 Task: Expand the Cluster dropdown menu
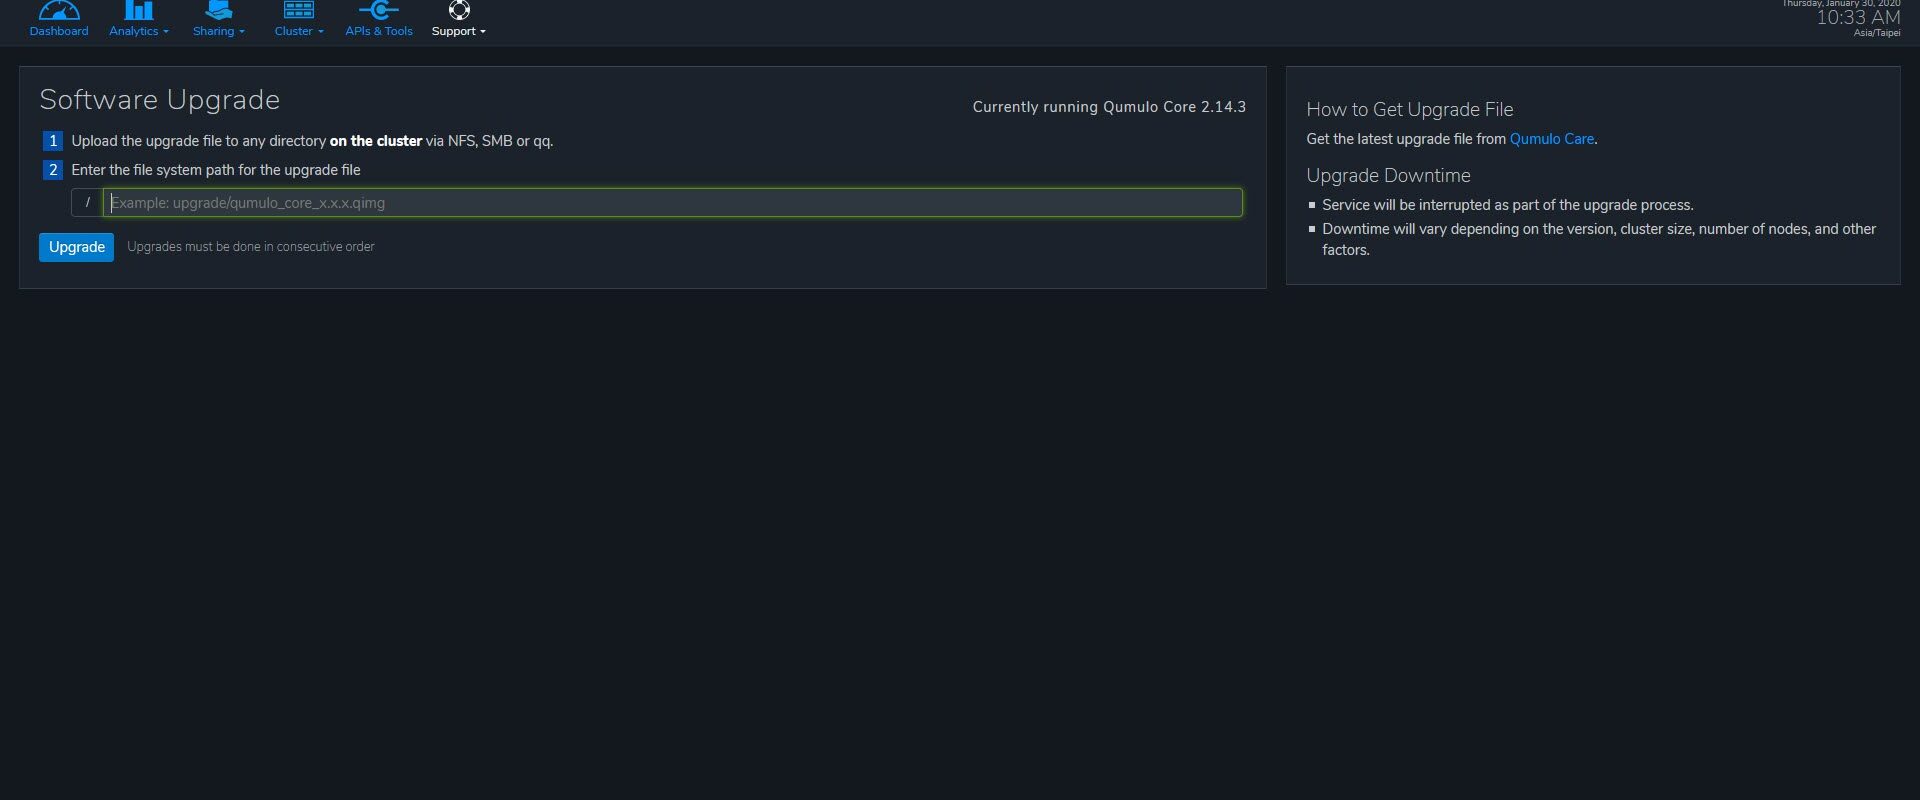pyautogui.click(x=299, y=31)
